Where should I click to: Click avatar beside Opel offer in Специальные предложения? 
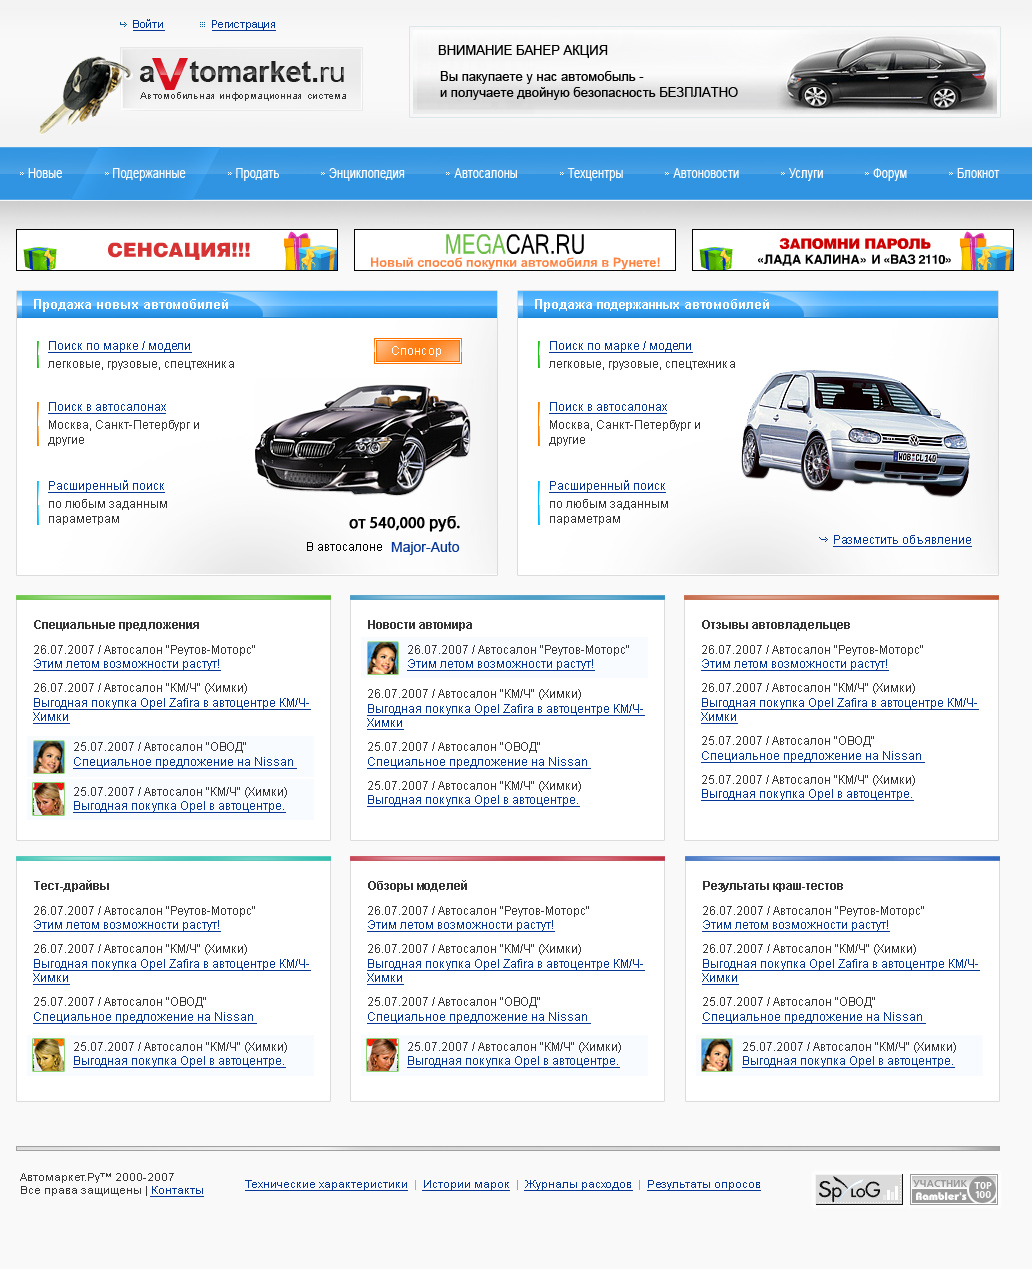[49, 799]
